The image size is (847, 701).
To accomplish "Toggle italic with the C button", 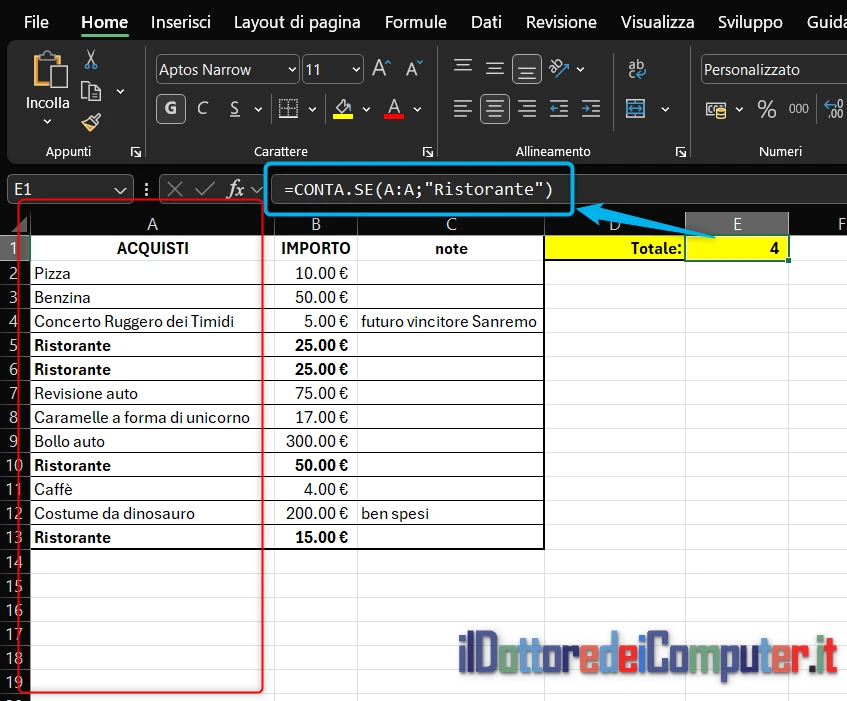I will click(x=203, y=109).
